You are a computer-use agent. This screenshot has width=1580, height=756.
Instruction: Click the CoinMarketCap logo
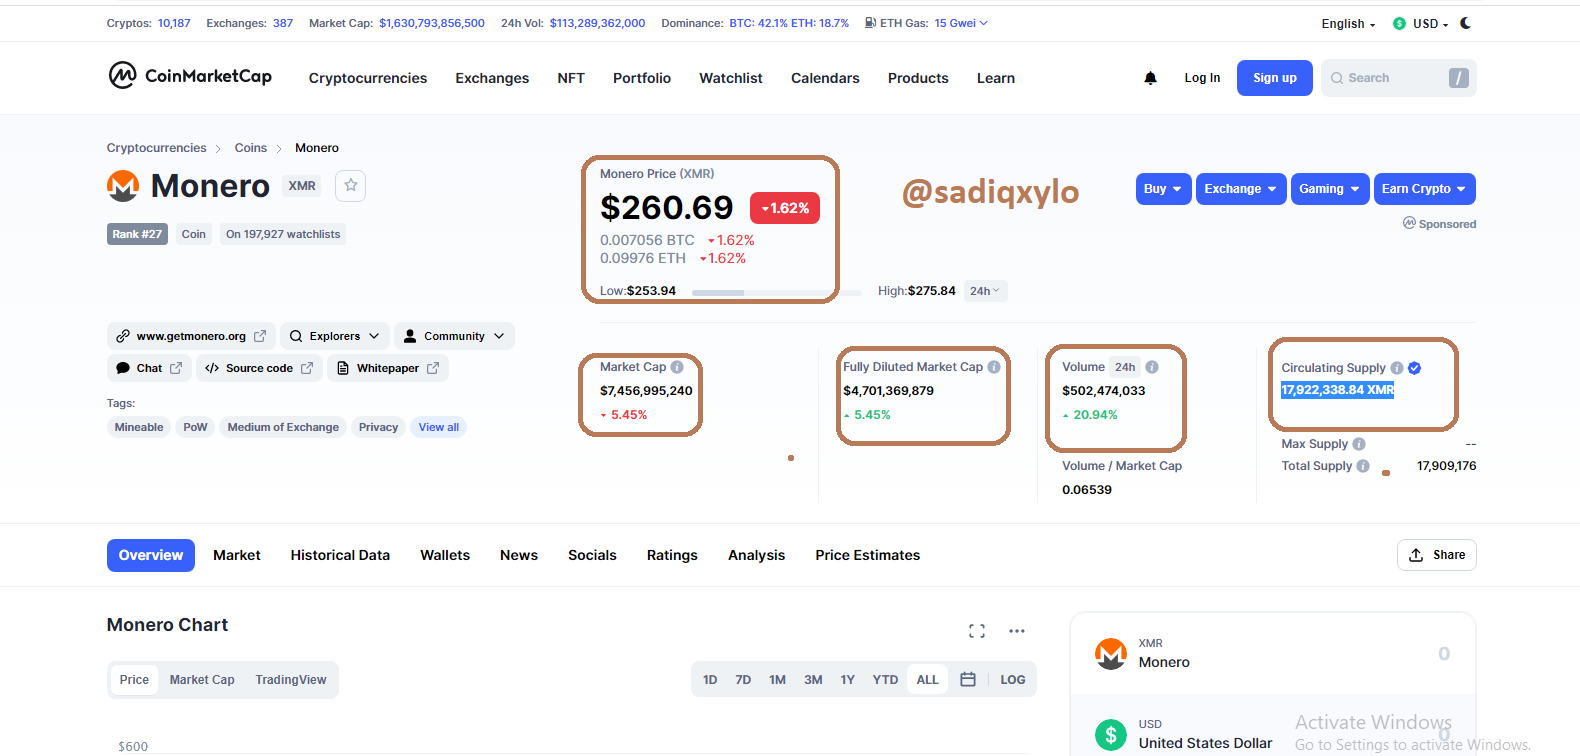coord(190,76)
